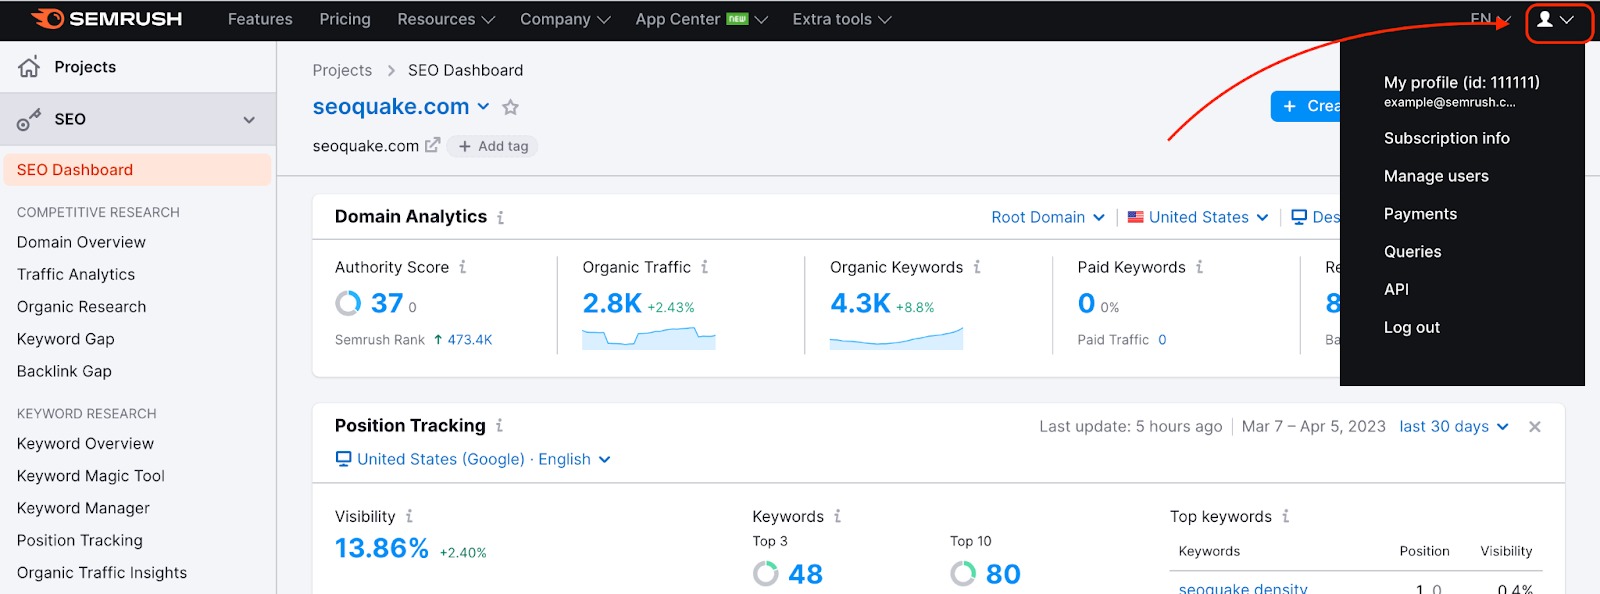Screen dimensions: 1600x594
Task: Show Top keywords info icon
Action: (1285, 516)
